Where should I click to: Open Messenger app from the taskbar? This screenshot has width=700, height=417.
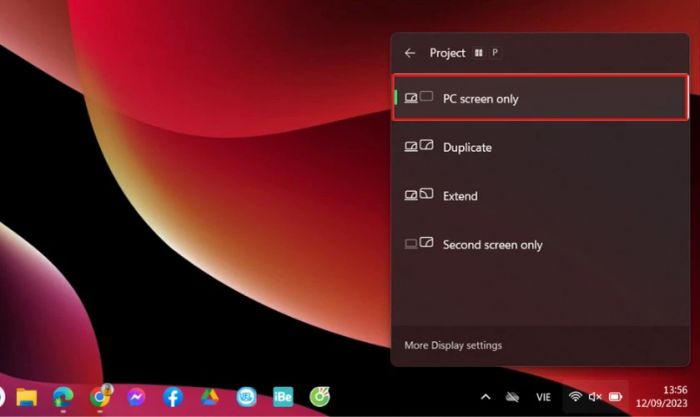click(x=137, y=397)
